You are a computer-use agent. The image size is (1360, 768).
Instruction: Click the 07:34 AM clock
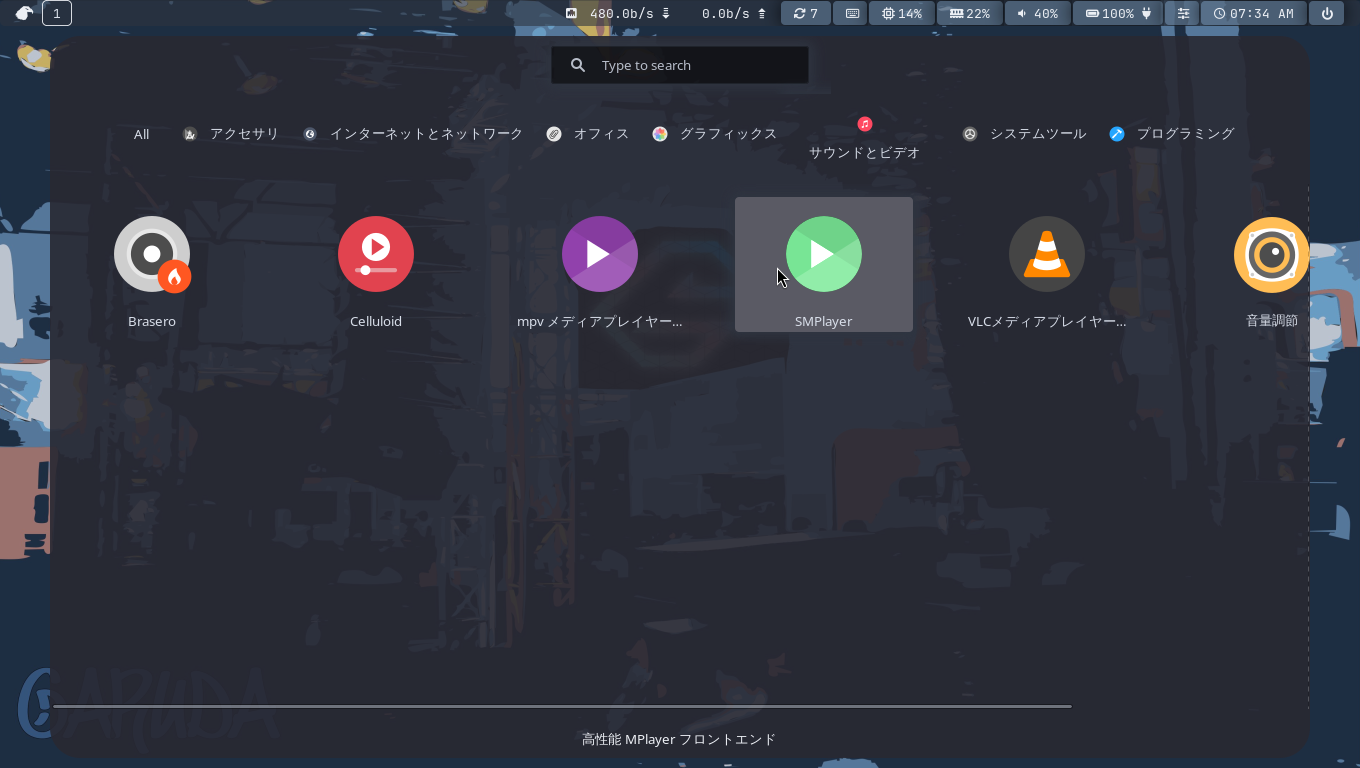click(1254, 13)
